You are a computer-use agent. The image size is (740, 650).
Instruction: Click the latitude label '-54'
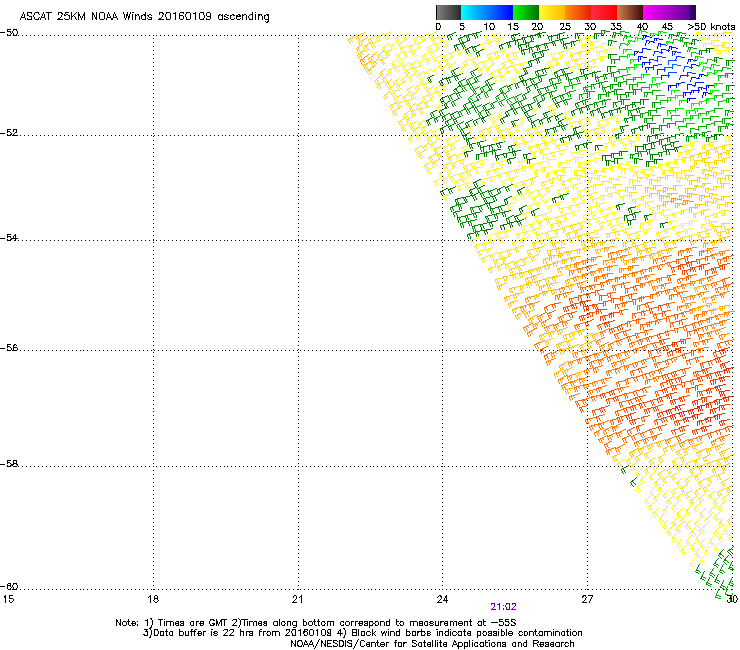click(9, 238)
